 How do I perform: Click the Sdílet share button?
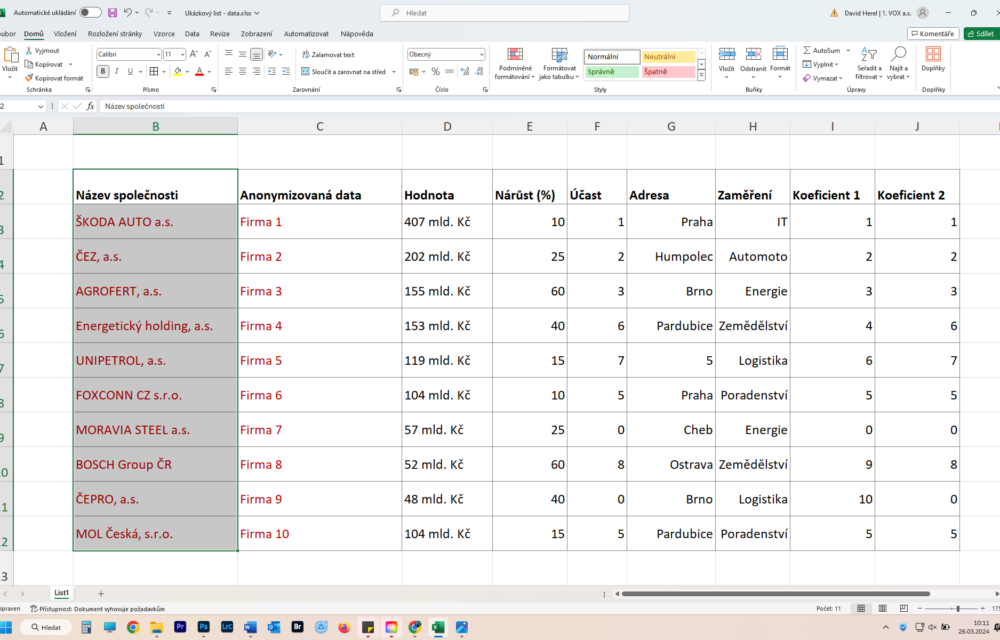980,33
